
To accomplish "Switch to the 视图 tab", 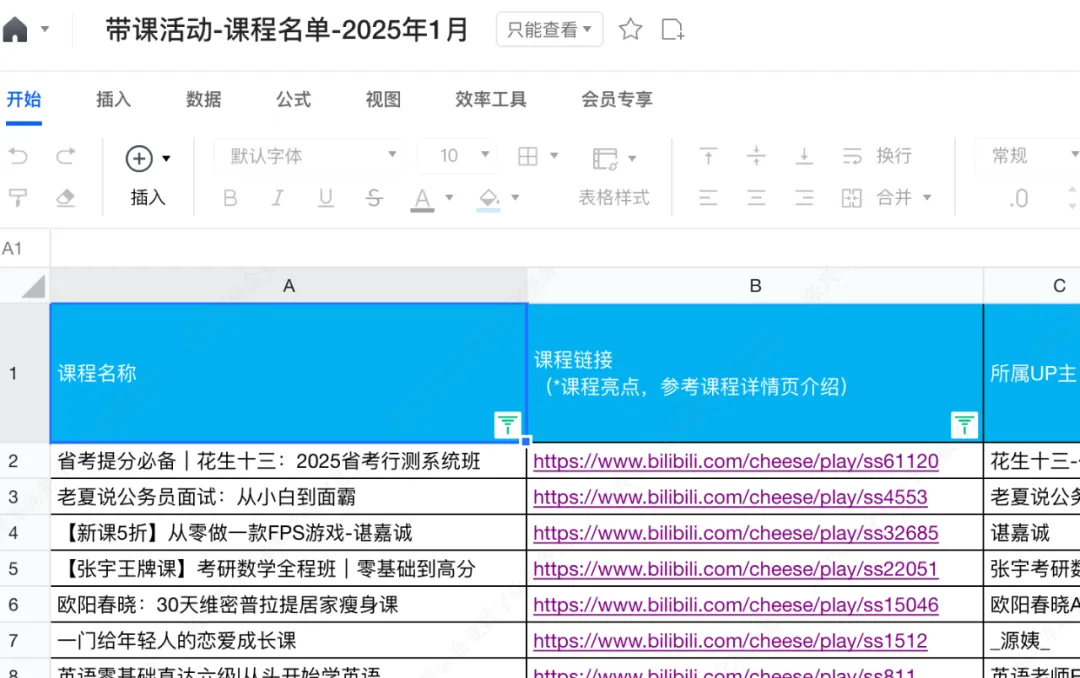I will pos(383,99).
